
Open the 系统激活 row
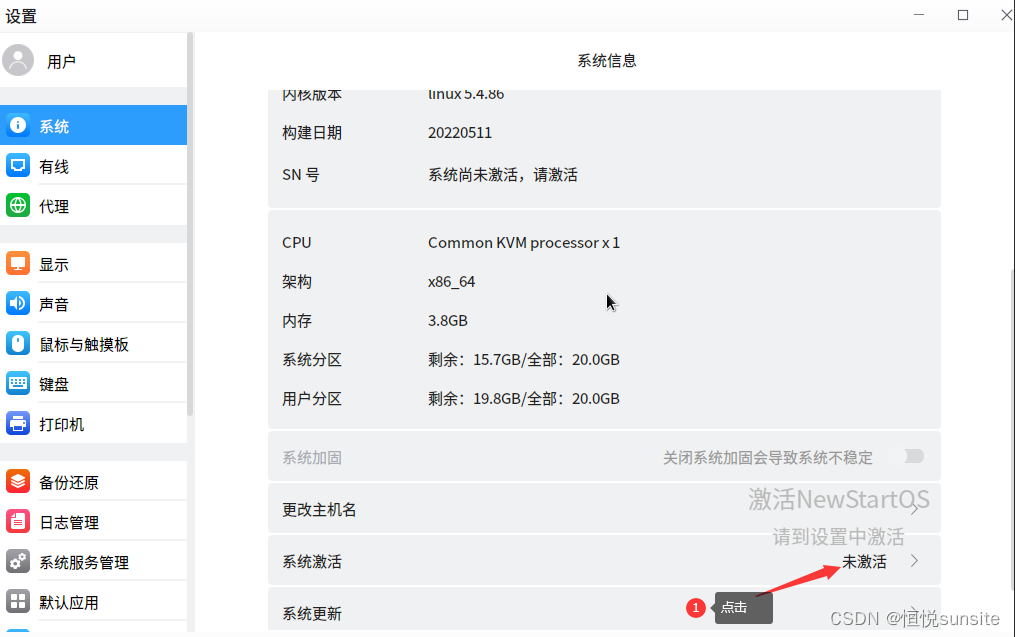[604, 561]
